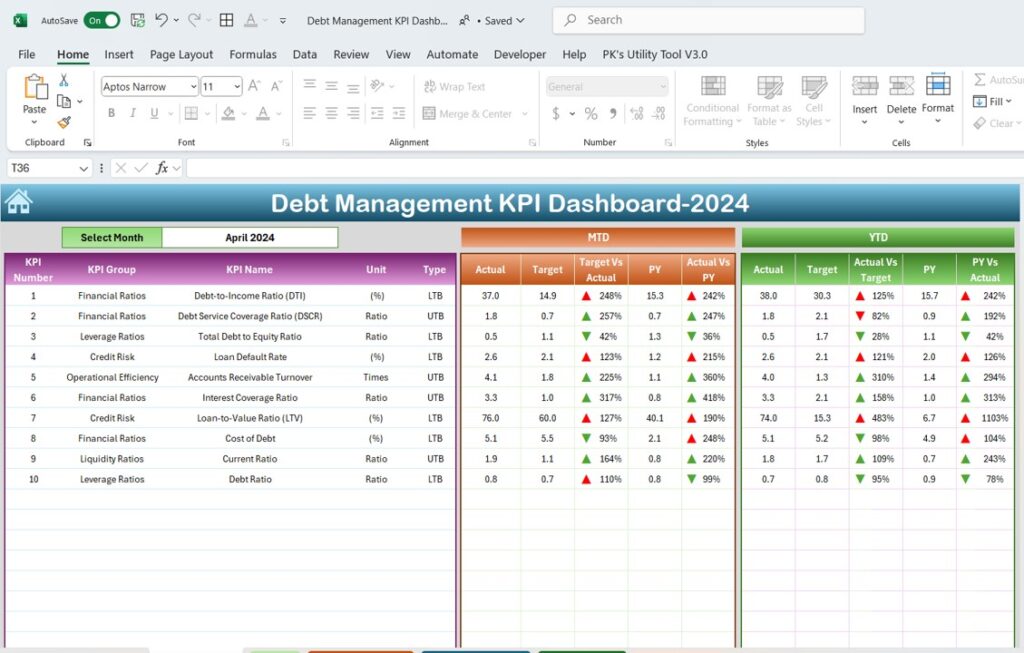
Task: Click the Insert cells button
Action: coord(865,99)
